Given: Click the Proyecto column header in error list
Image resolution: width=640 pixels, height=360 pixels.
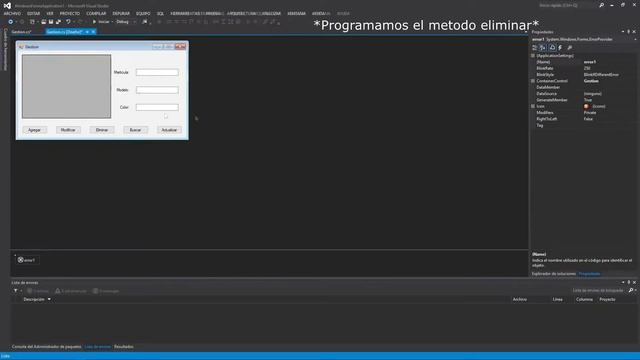Looking at the screenshot, I should click(607, 299).
